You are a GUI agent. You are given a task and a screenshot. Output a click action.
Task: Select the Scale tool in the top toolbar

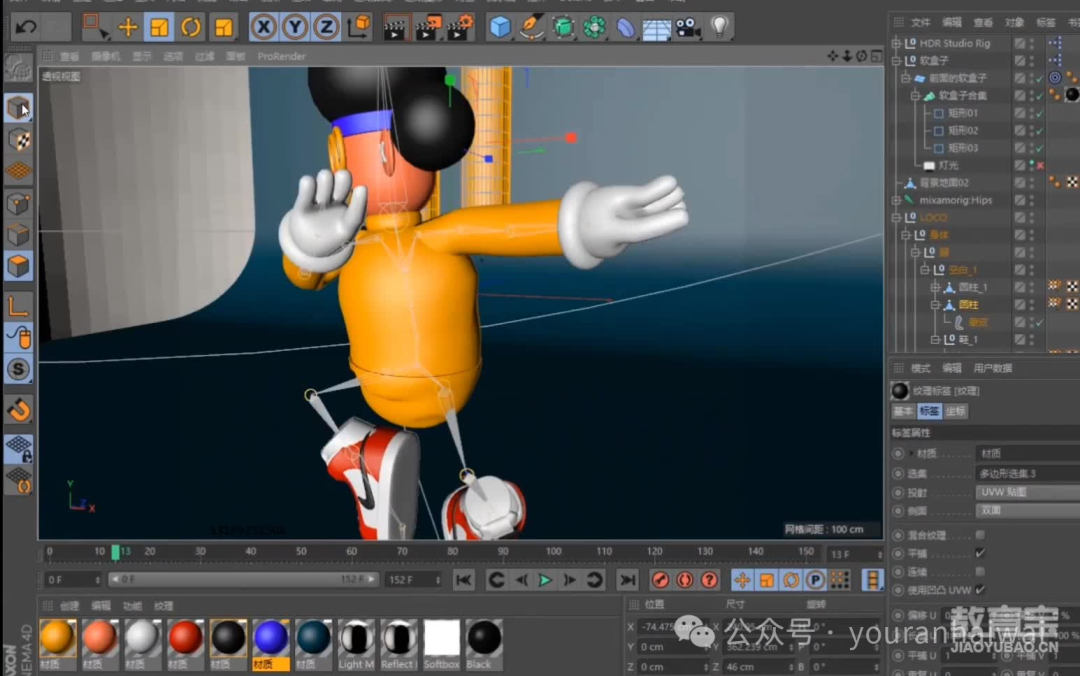[x=159, y=28]
